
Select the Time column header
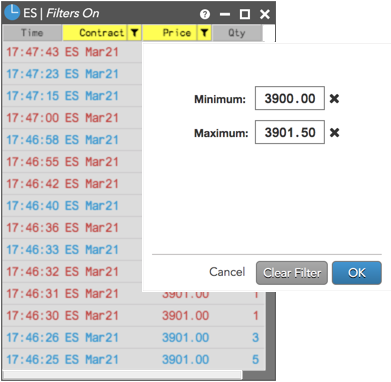coord(32,33)
